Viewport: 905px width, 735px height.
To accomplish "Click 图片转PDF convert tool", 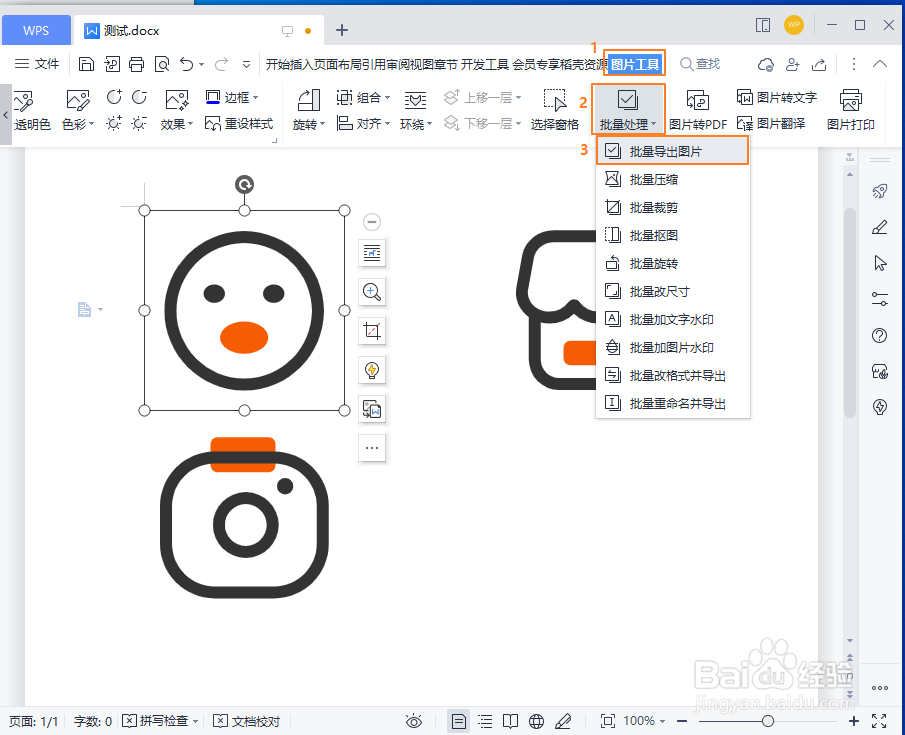I will [698, 110].
